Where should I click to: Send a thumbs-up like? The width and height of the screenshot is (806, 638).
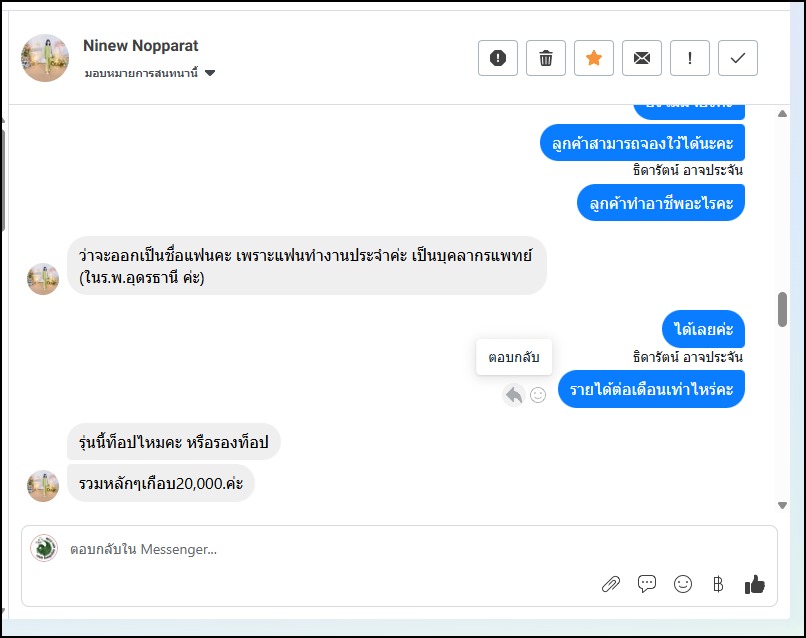point(755,585)
